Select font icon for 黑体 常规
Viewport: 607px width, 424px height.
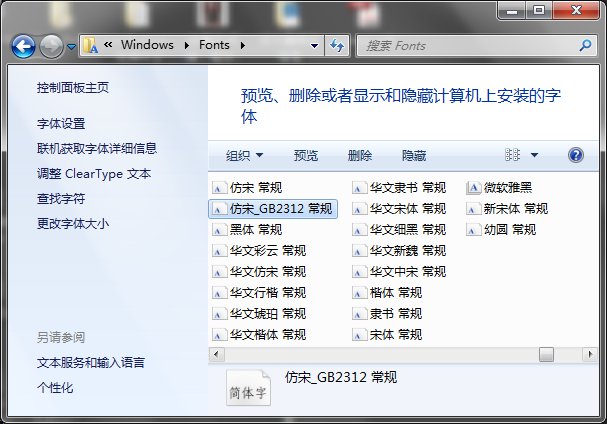pos(219,230)
